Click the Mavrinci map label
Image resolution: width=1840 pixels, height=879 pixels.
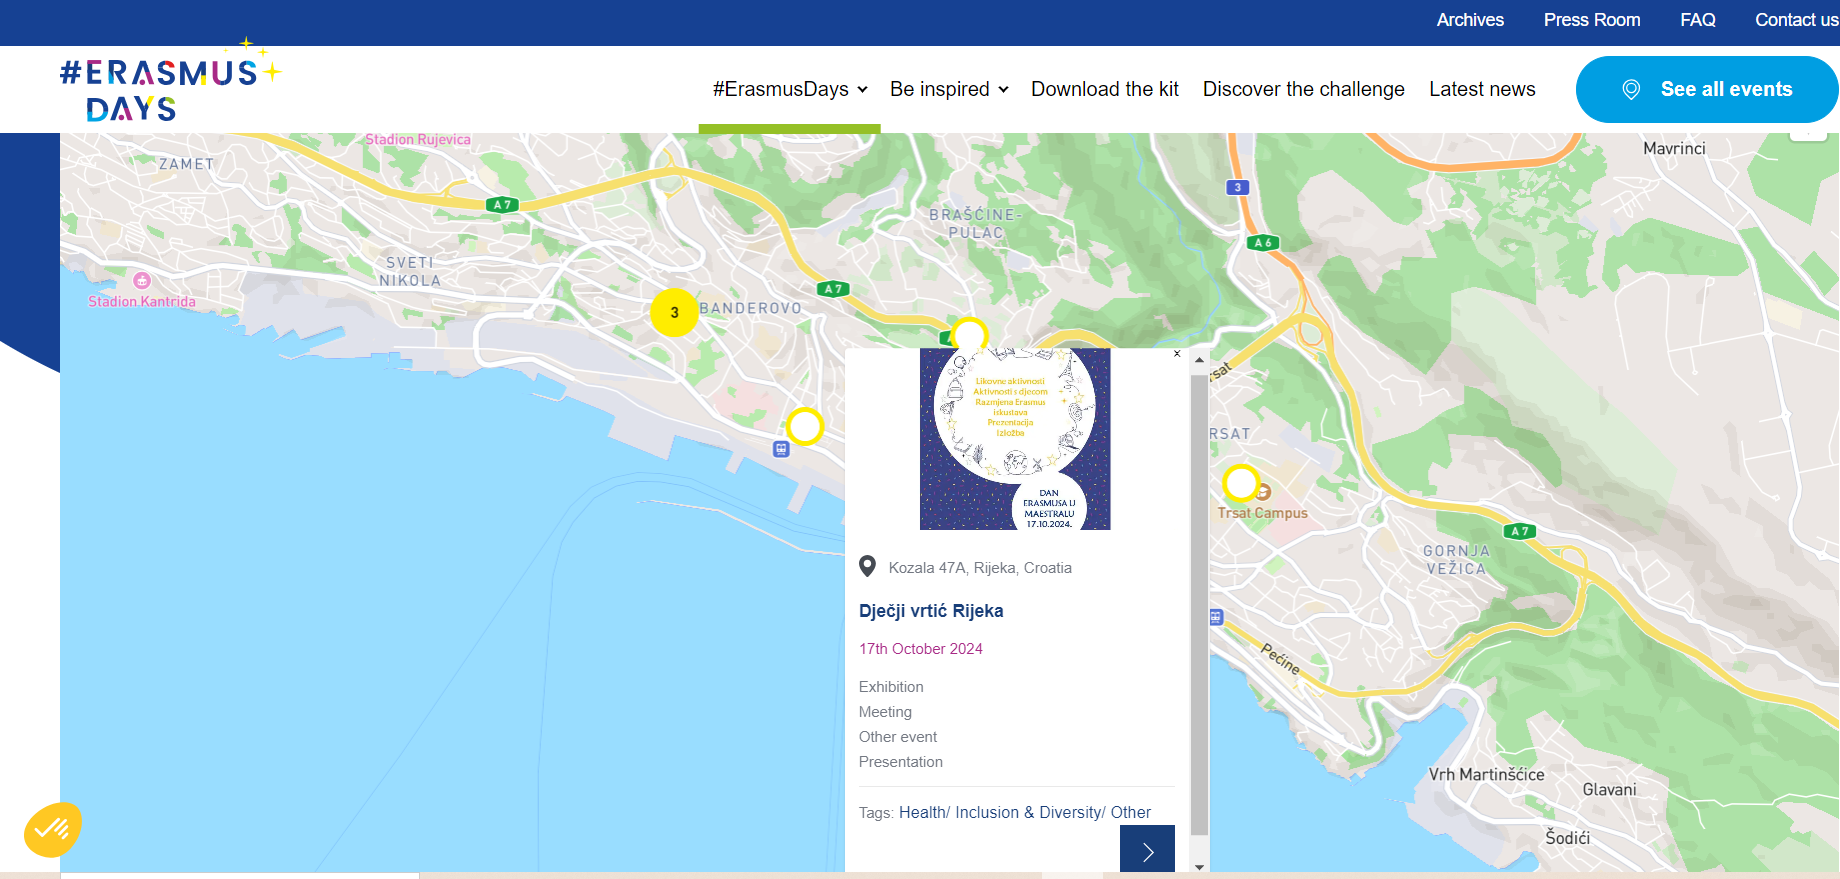[1674, 148]
